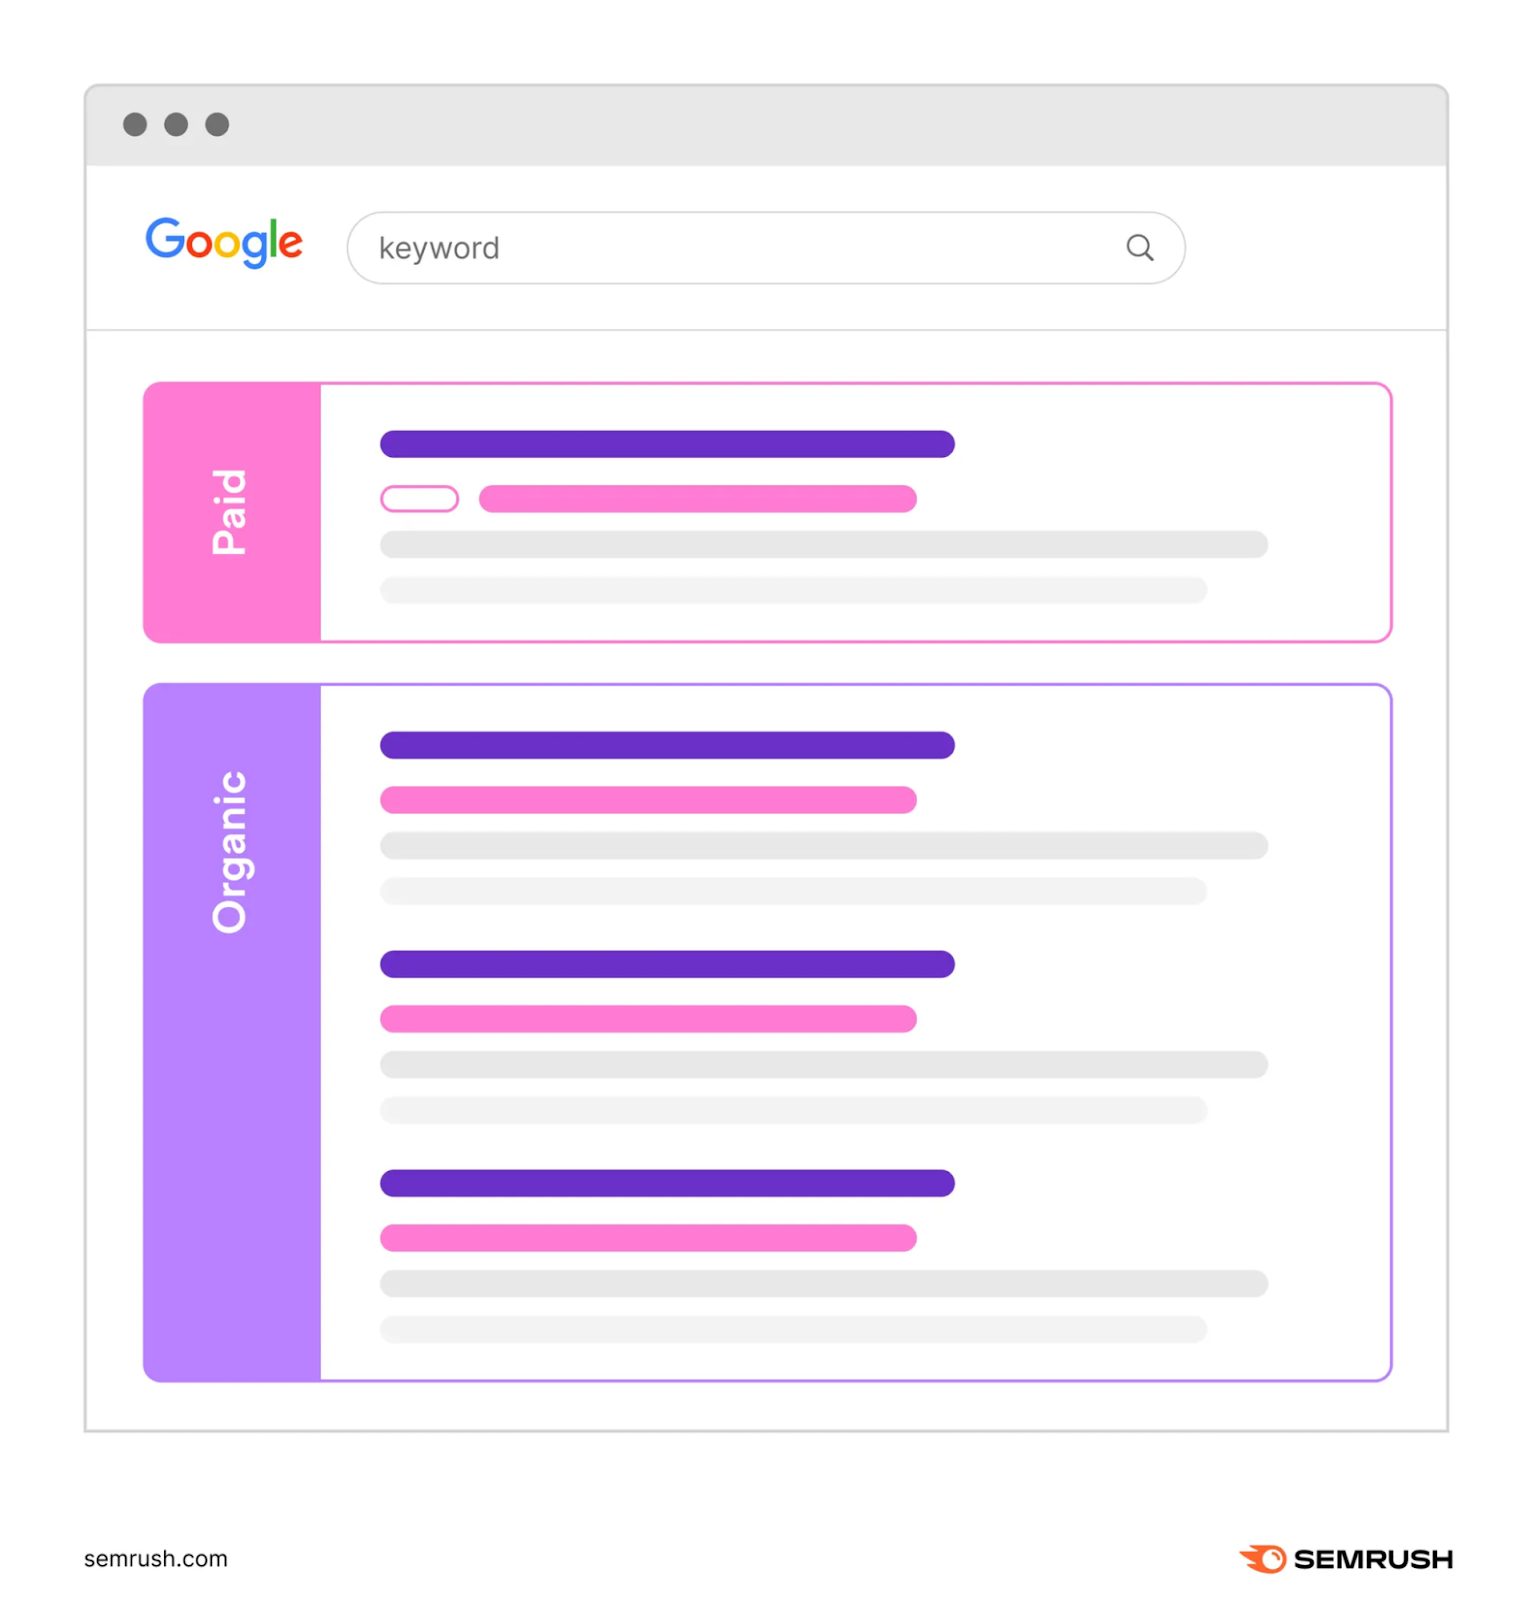Click the first organic result's pink URL
This screenshot has height=1600, width=1534.
coord(648,800)
